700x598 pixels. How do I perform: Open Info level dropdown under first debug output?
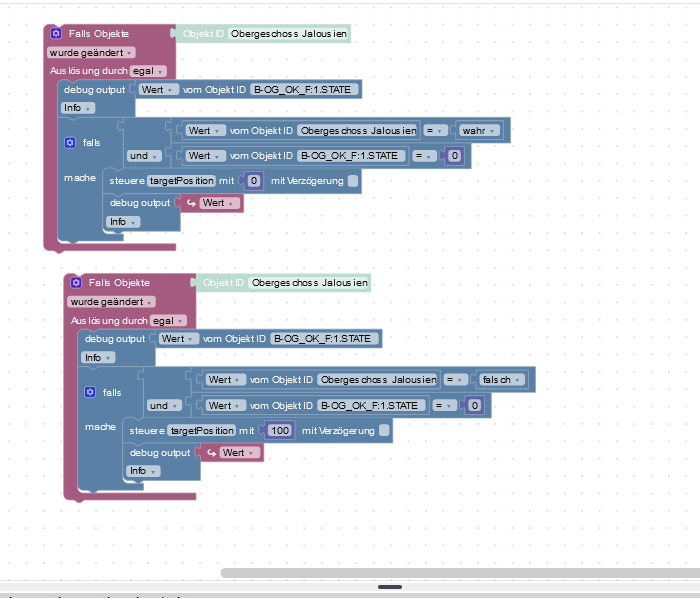click(78, 108)
